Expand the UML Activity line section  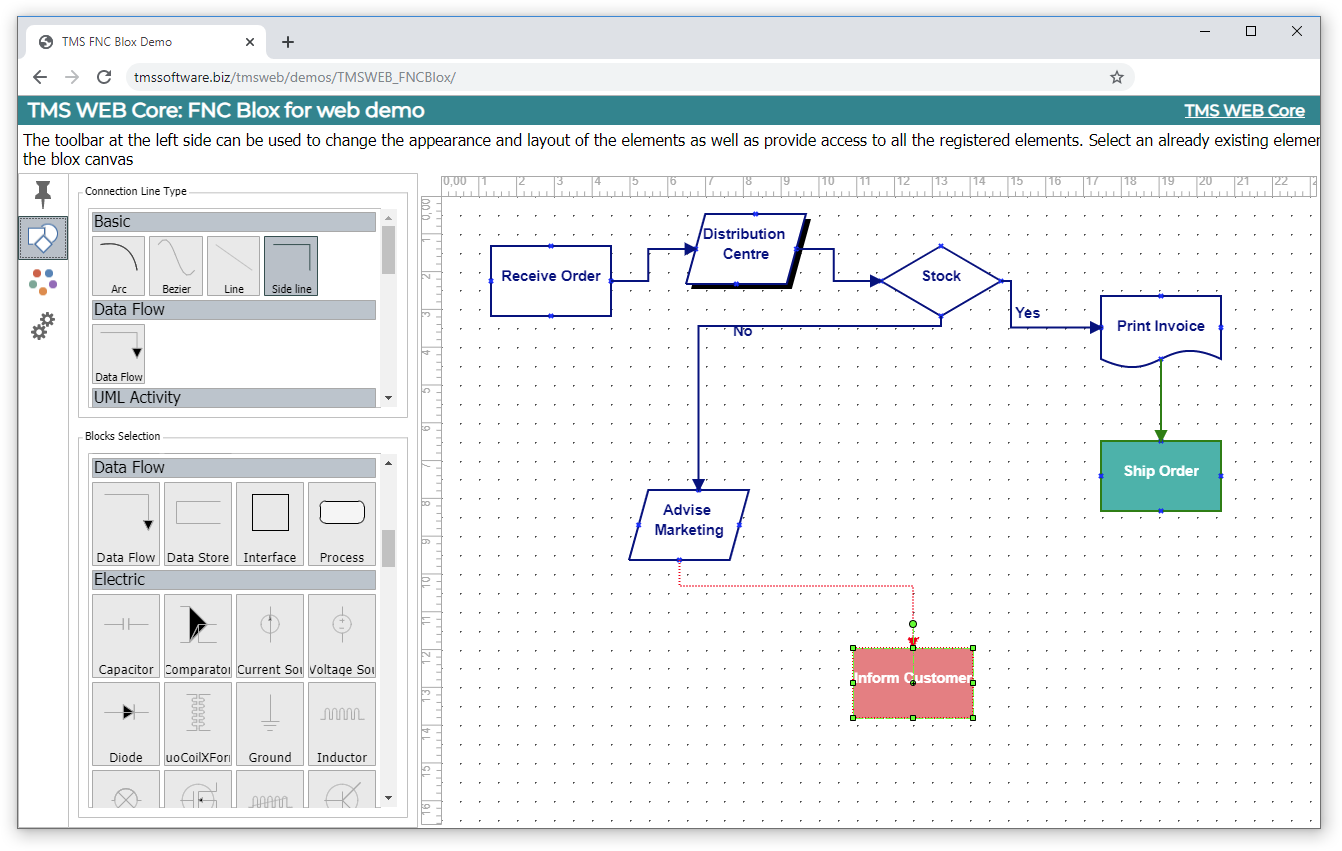pyautogui.click(x=233, y=397)
